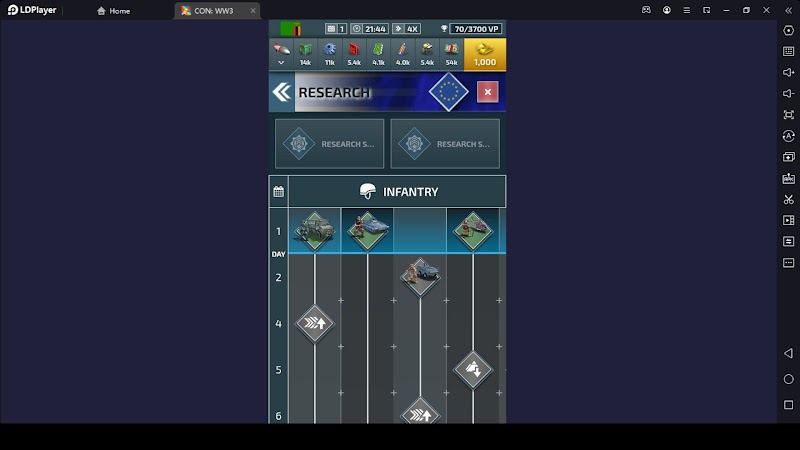Viewport: 800px width, 450px height.
Task: Open victory points 70/3700 VP
Action: coord(471,29)
